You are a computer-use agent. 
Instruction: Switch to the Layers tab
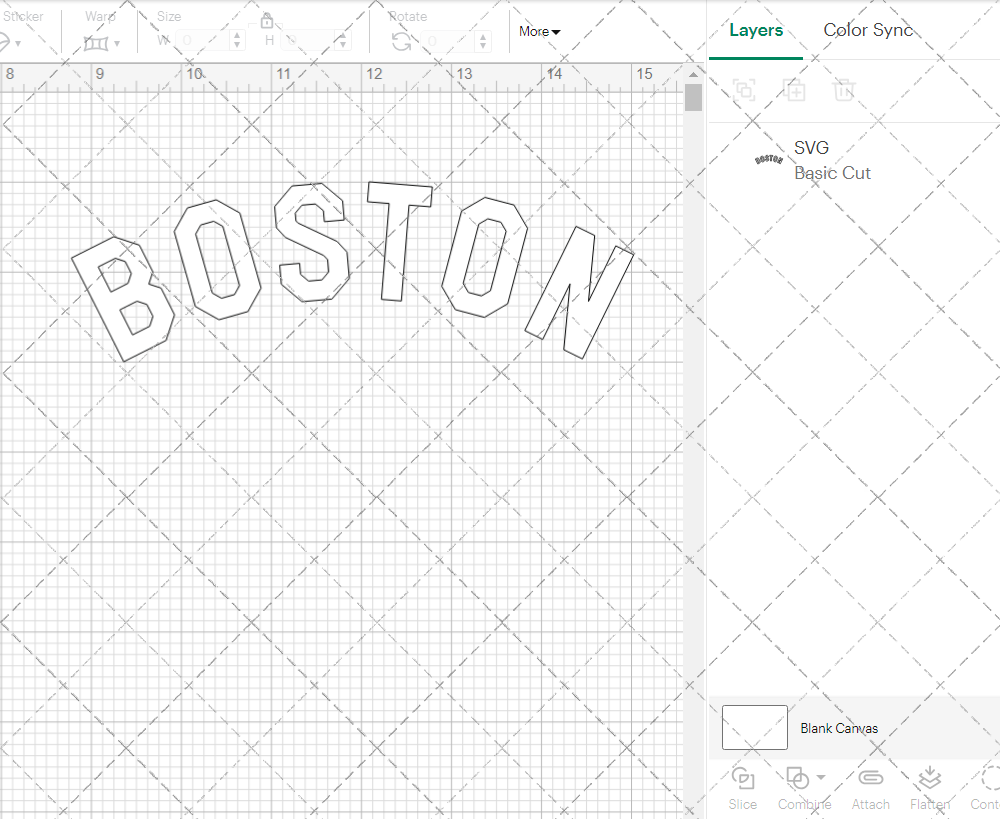click(x=756, y=30)
